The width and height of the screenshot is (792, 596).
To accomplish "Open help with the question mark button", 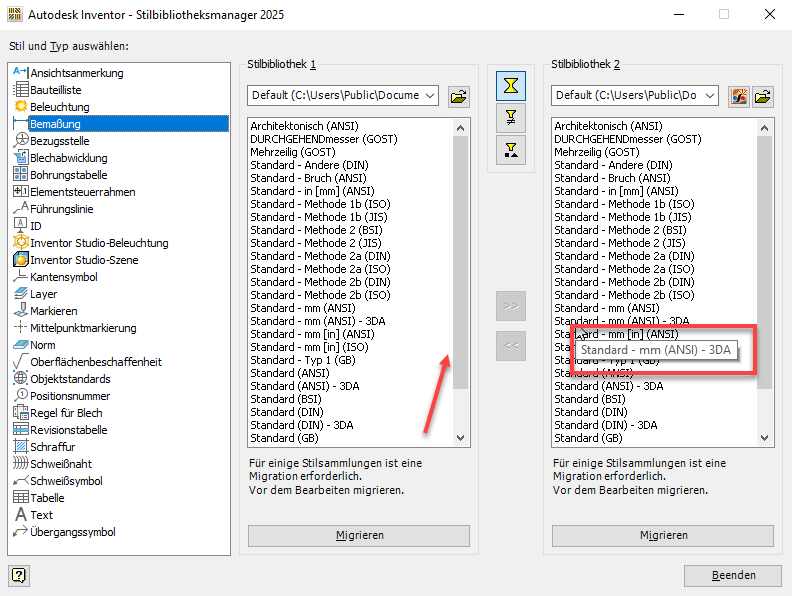I will coord(19,575).
